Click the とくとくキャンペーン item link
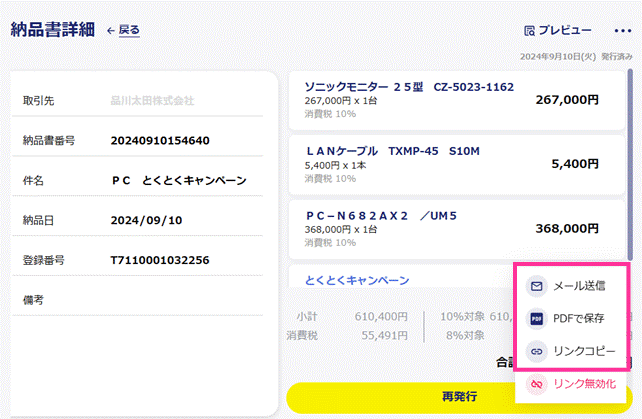 [x=357, y=280]
